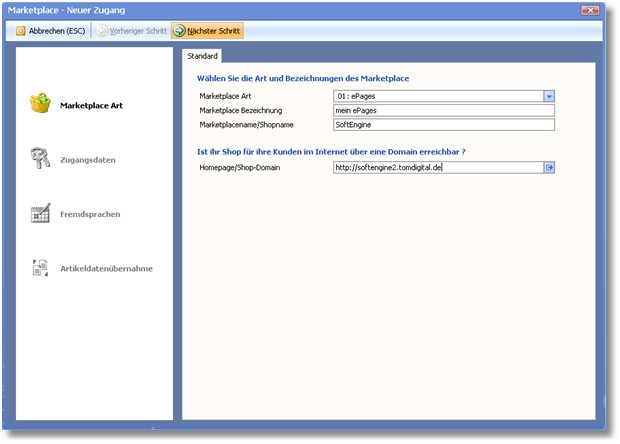Focus the Marketplacename/Shopname text field
The width and height of the screenshot is (620, 444).
[443, 126]
